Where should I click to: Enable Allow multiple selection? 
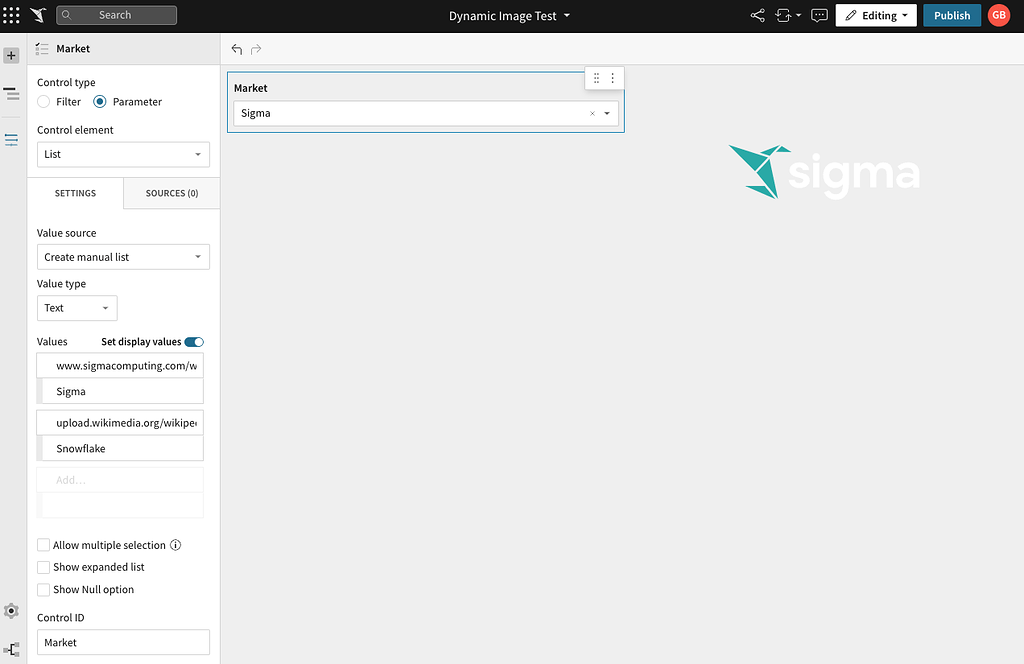point(43,545)
